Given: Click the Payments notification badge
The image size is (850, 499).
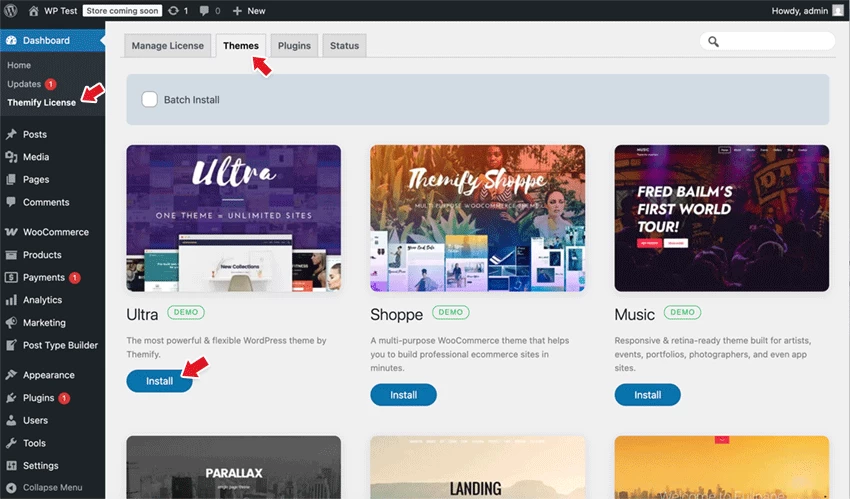Looking at the screenshot, I should tap(75, 278).
